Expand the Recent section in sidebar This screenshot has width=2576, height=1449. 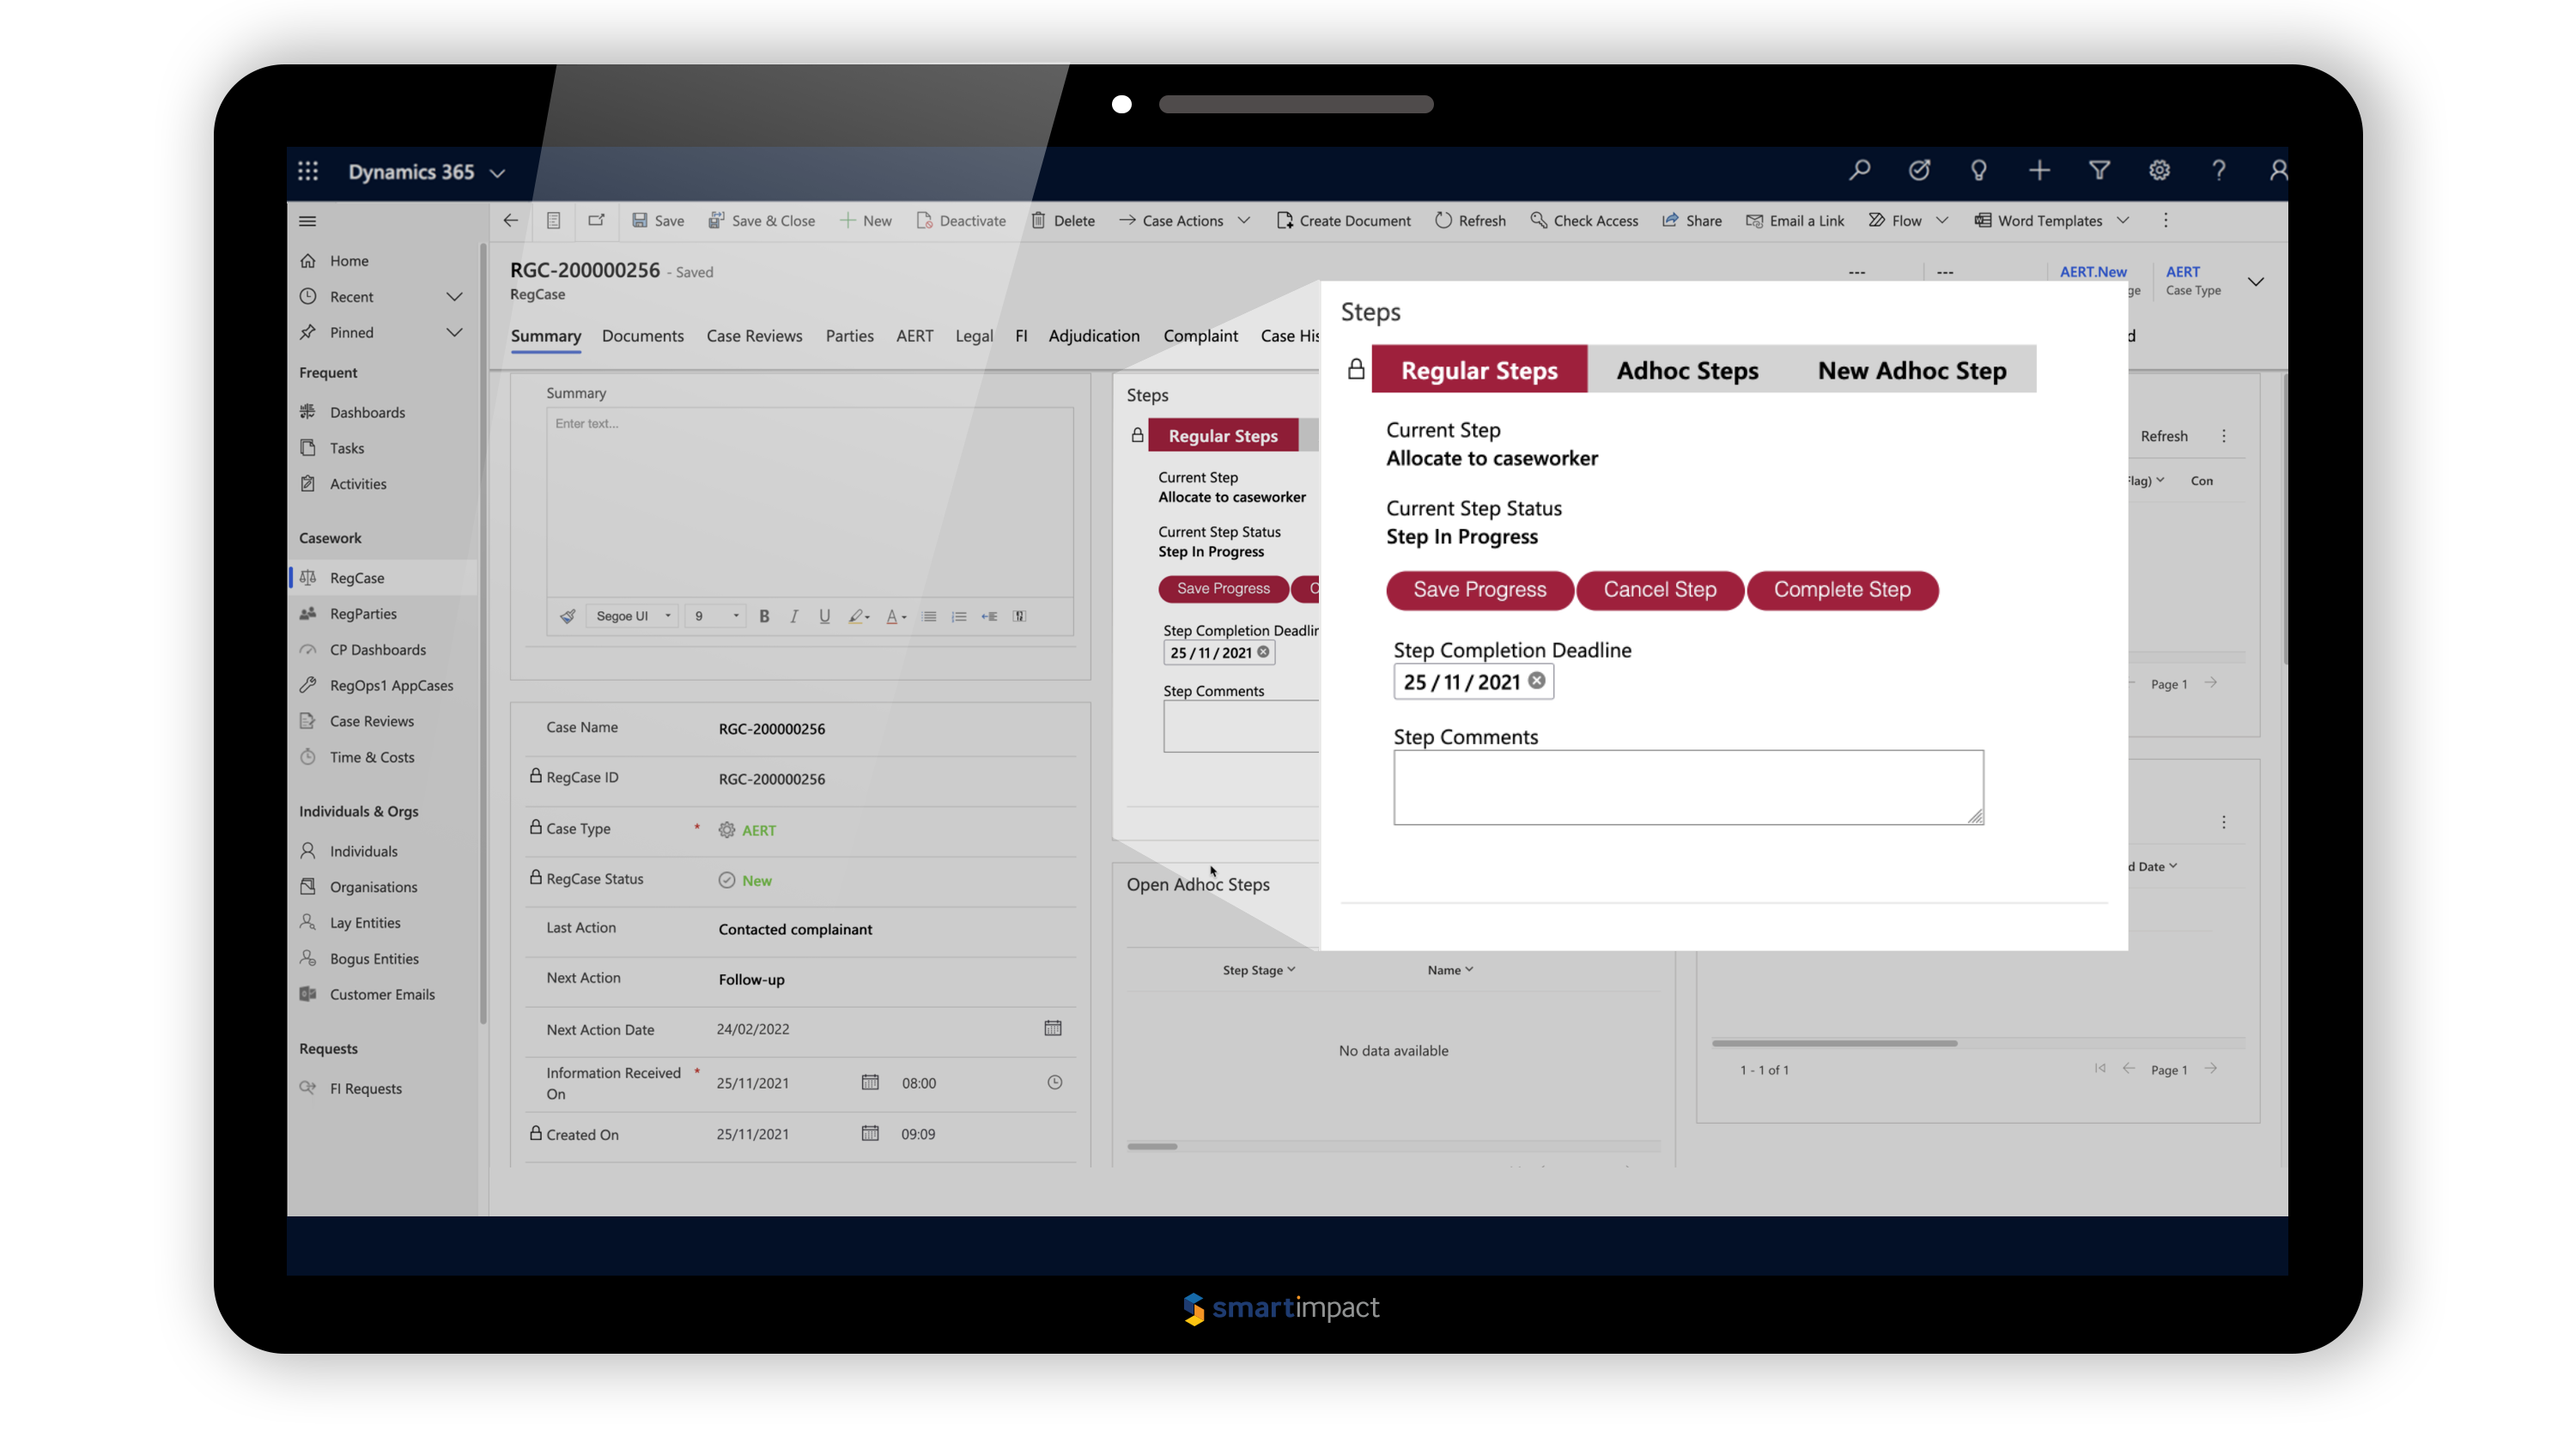[x=454, y=297]
